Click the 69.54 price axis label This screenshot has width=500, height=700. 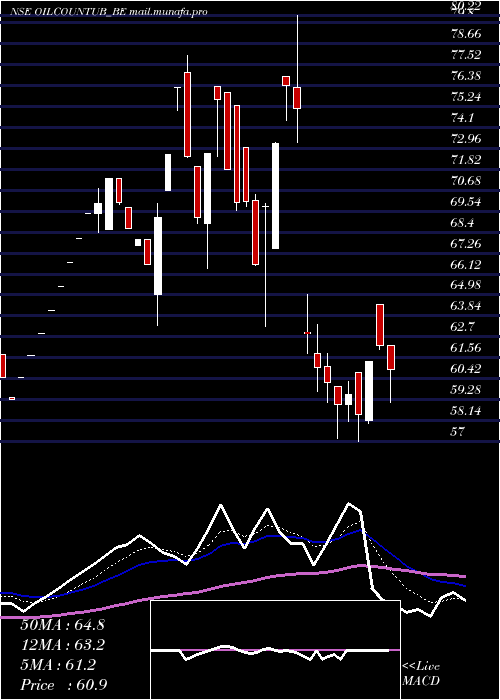[x=466, y=202]
